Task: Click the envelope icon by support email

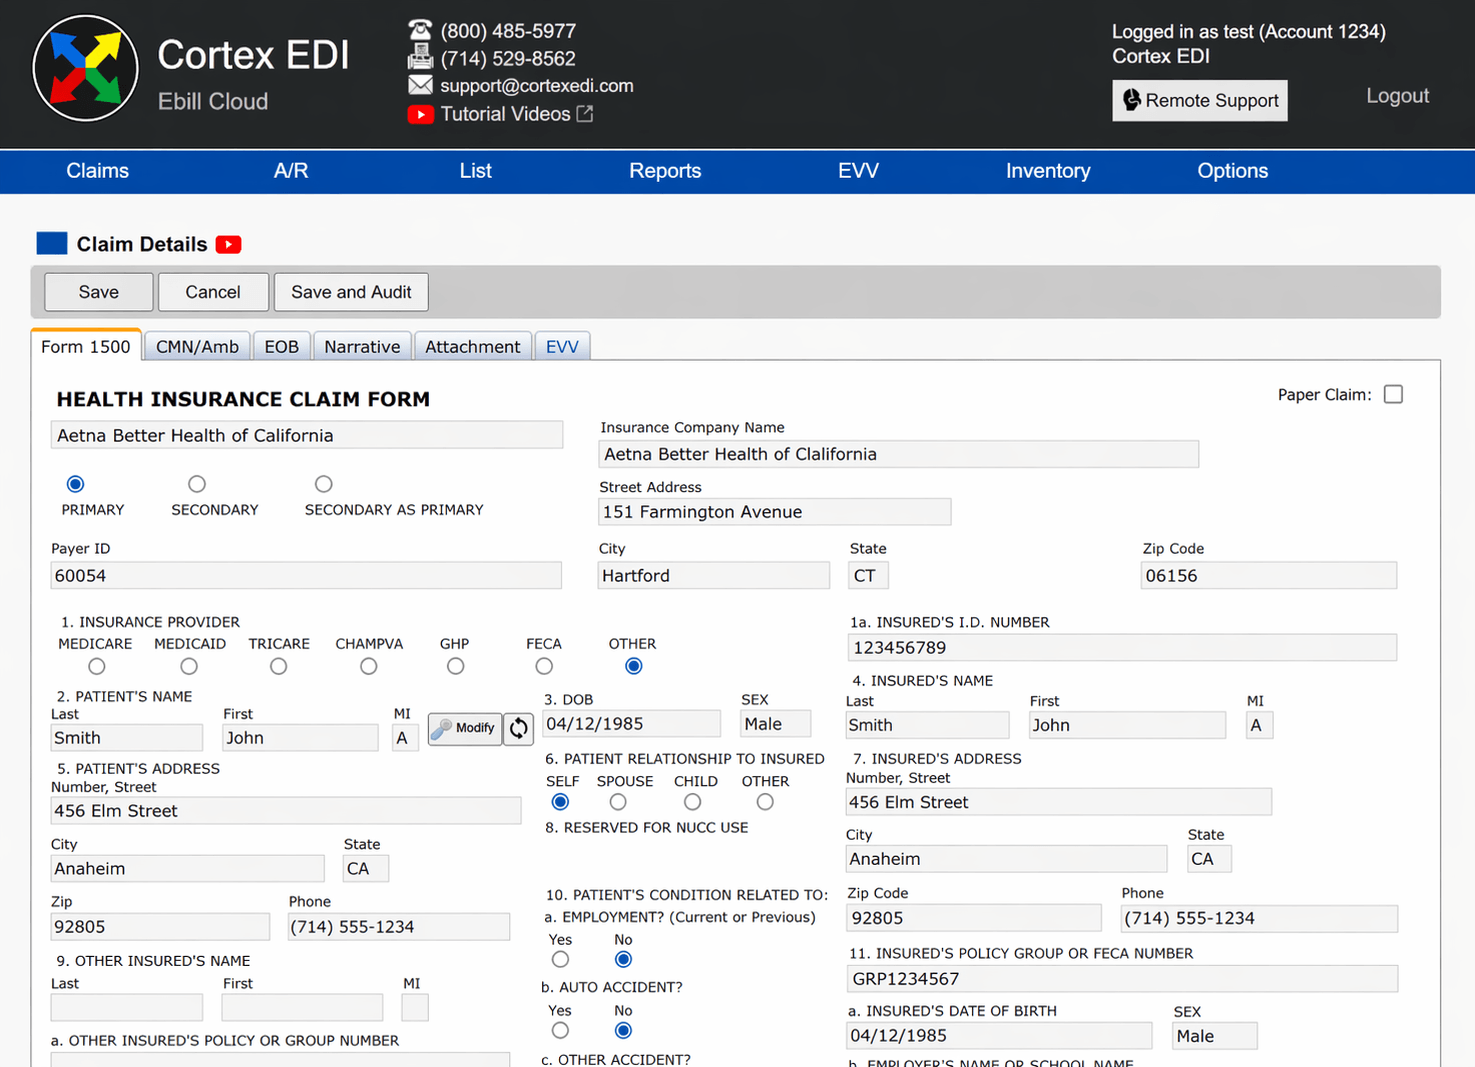Action: 420,85
